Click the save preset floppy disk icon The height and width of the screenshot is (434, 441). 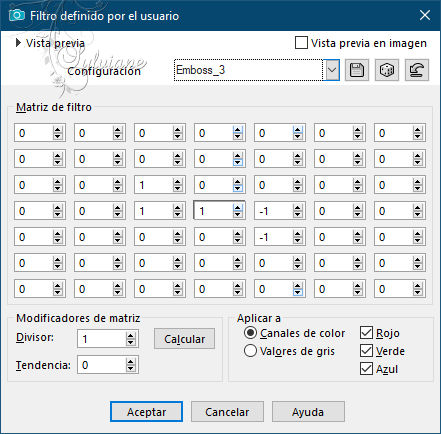357,70
